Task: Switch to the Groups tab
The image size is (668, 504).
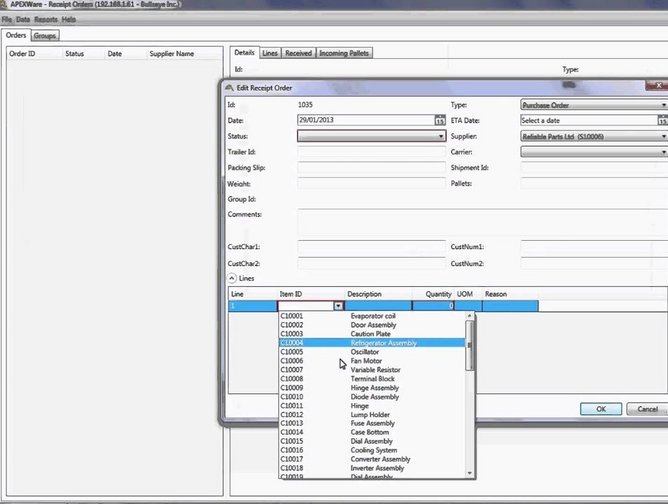Action: (x=45, y=36)
